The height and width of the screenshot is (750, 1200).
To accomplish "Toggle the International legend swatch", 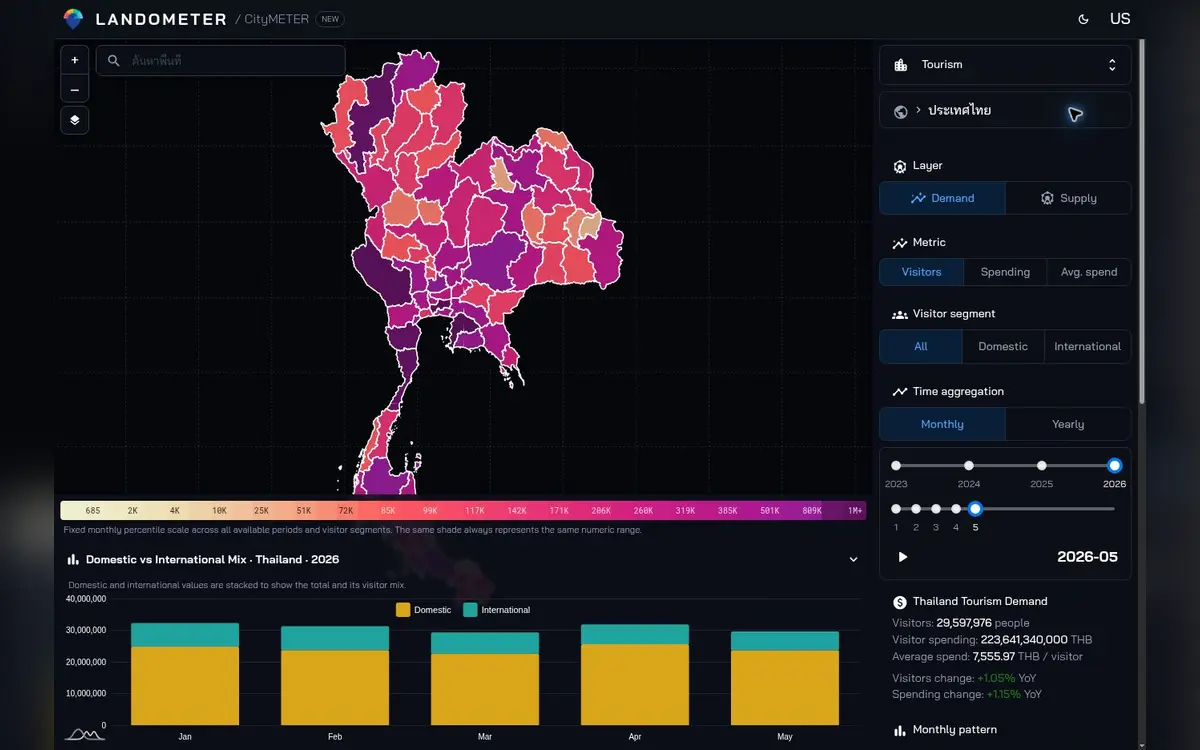I will click(470, 610).
